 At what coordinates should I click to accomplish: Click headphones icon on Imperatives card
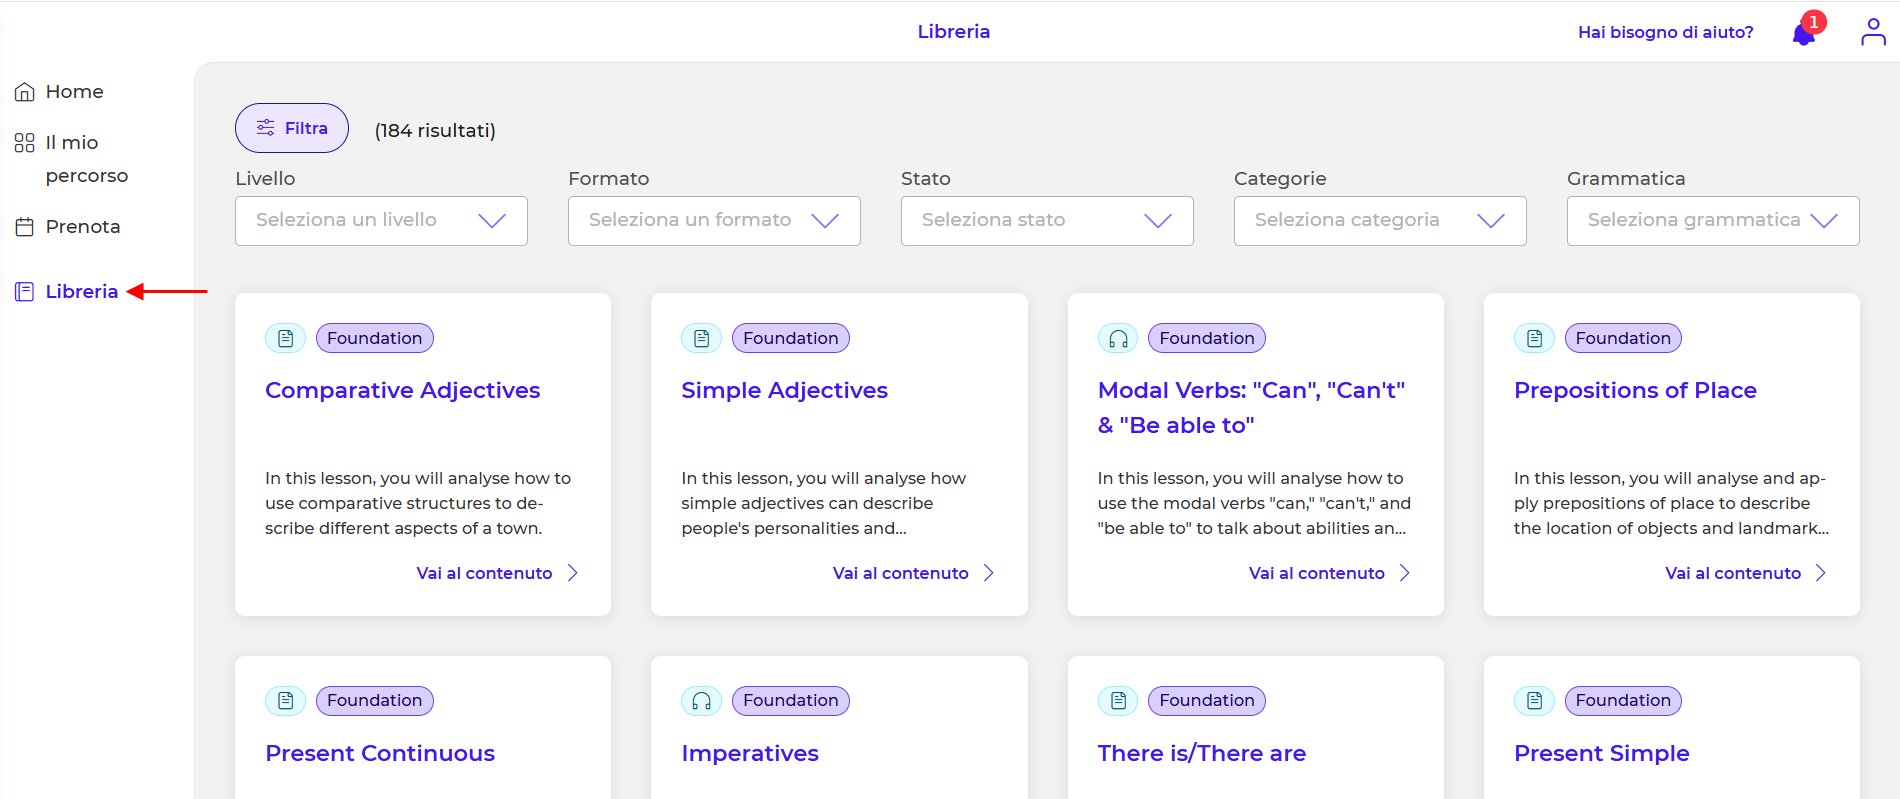(701, 701)
